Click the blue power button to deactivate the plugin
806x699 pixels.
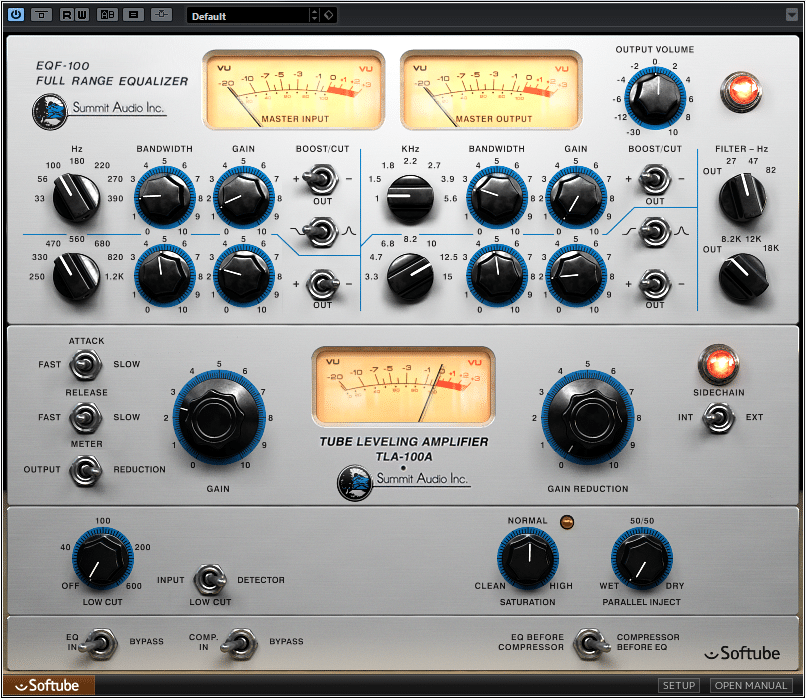click(x=16, y=14)
